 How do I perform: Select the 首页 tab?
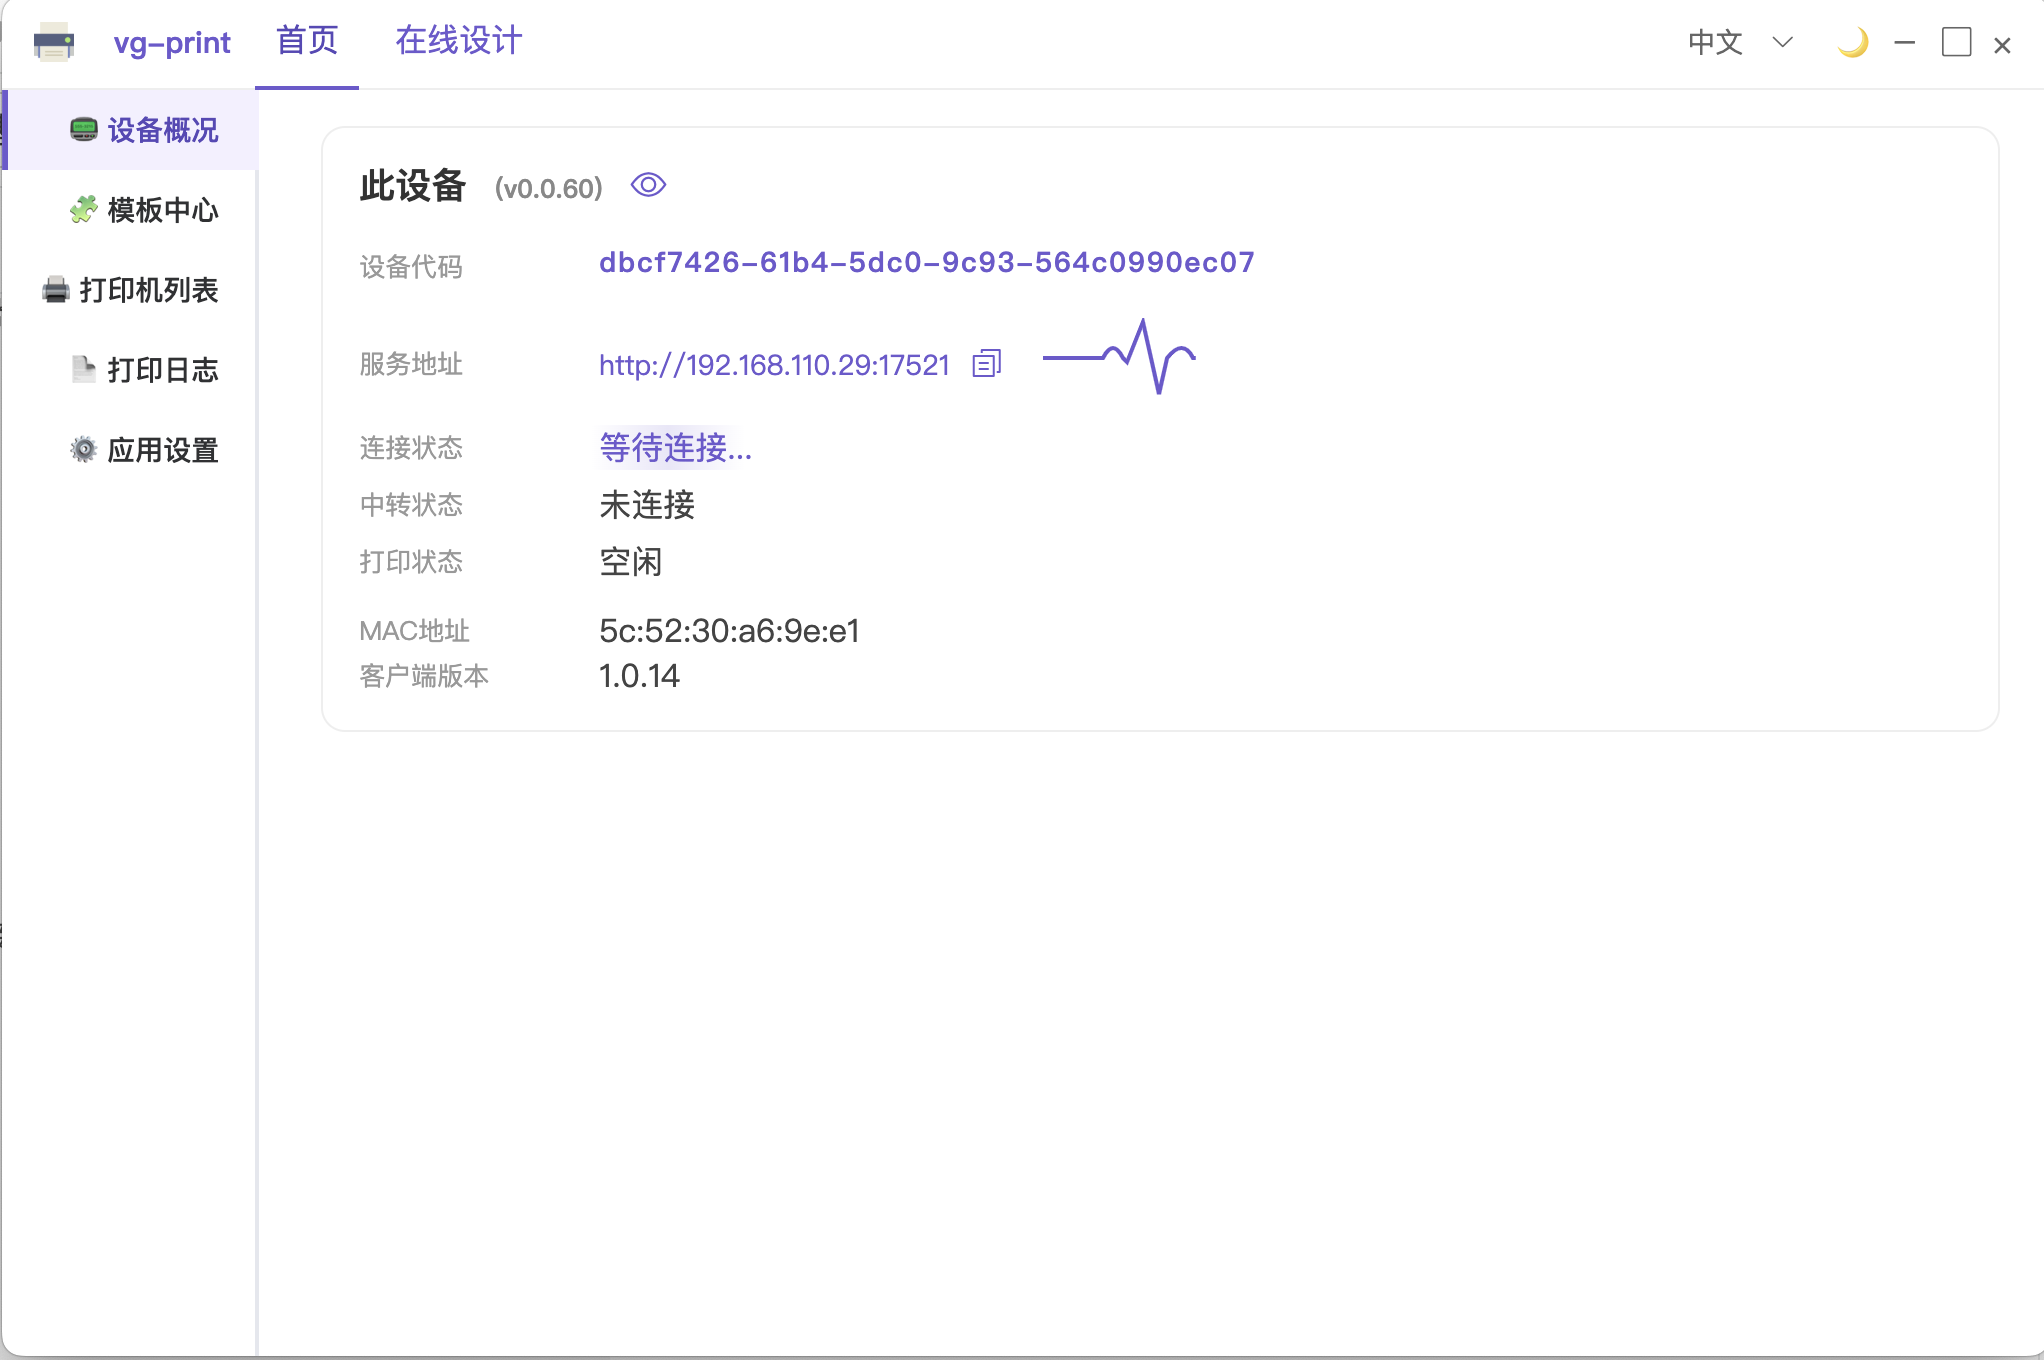point(306,42)
